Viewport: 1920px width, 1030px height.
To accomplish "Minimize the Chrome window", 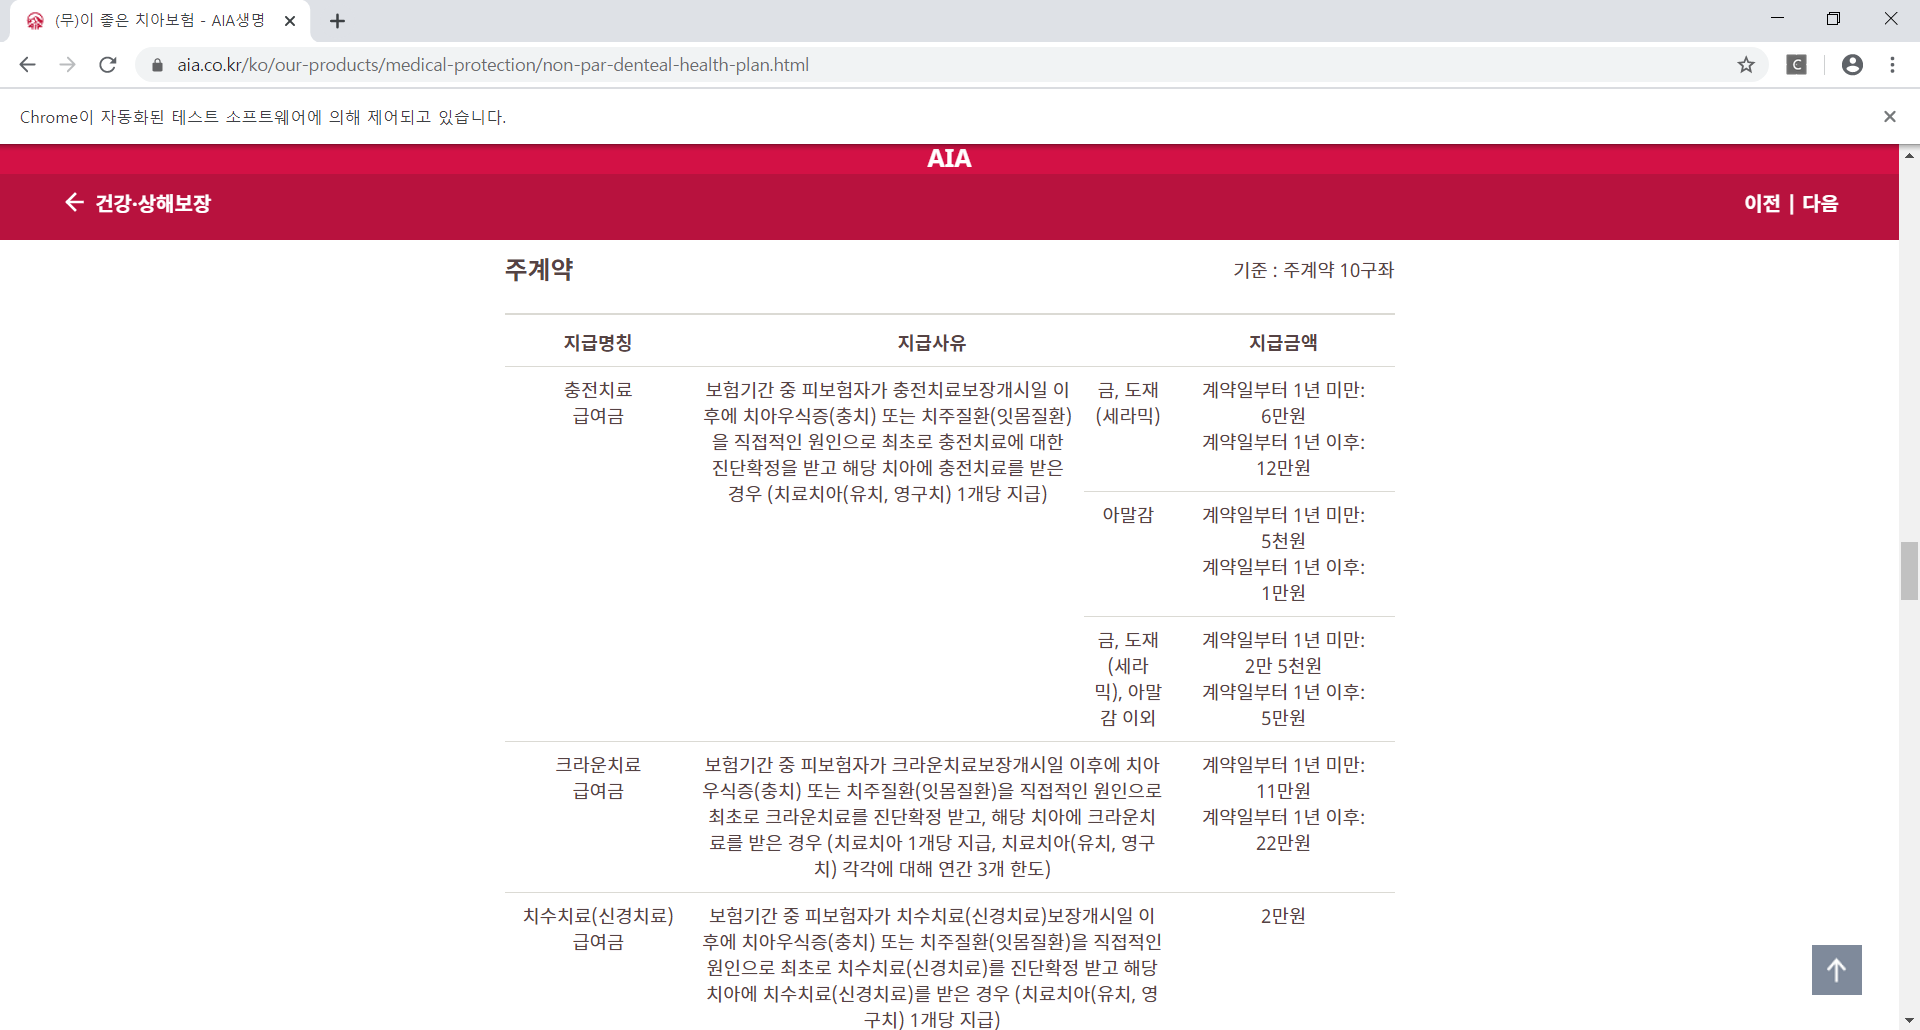I will [1777, 19].
